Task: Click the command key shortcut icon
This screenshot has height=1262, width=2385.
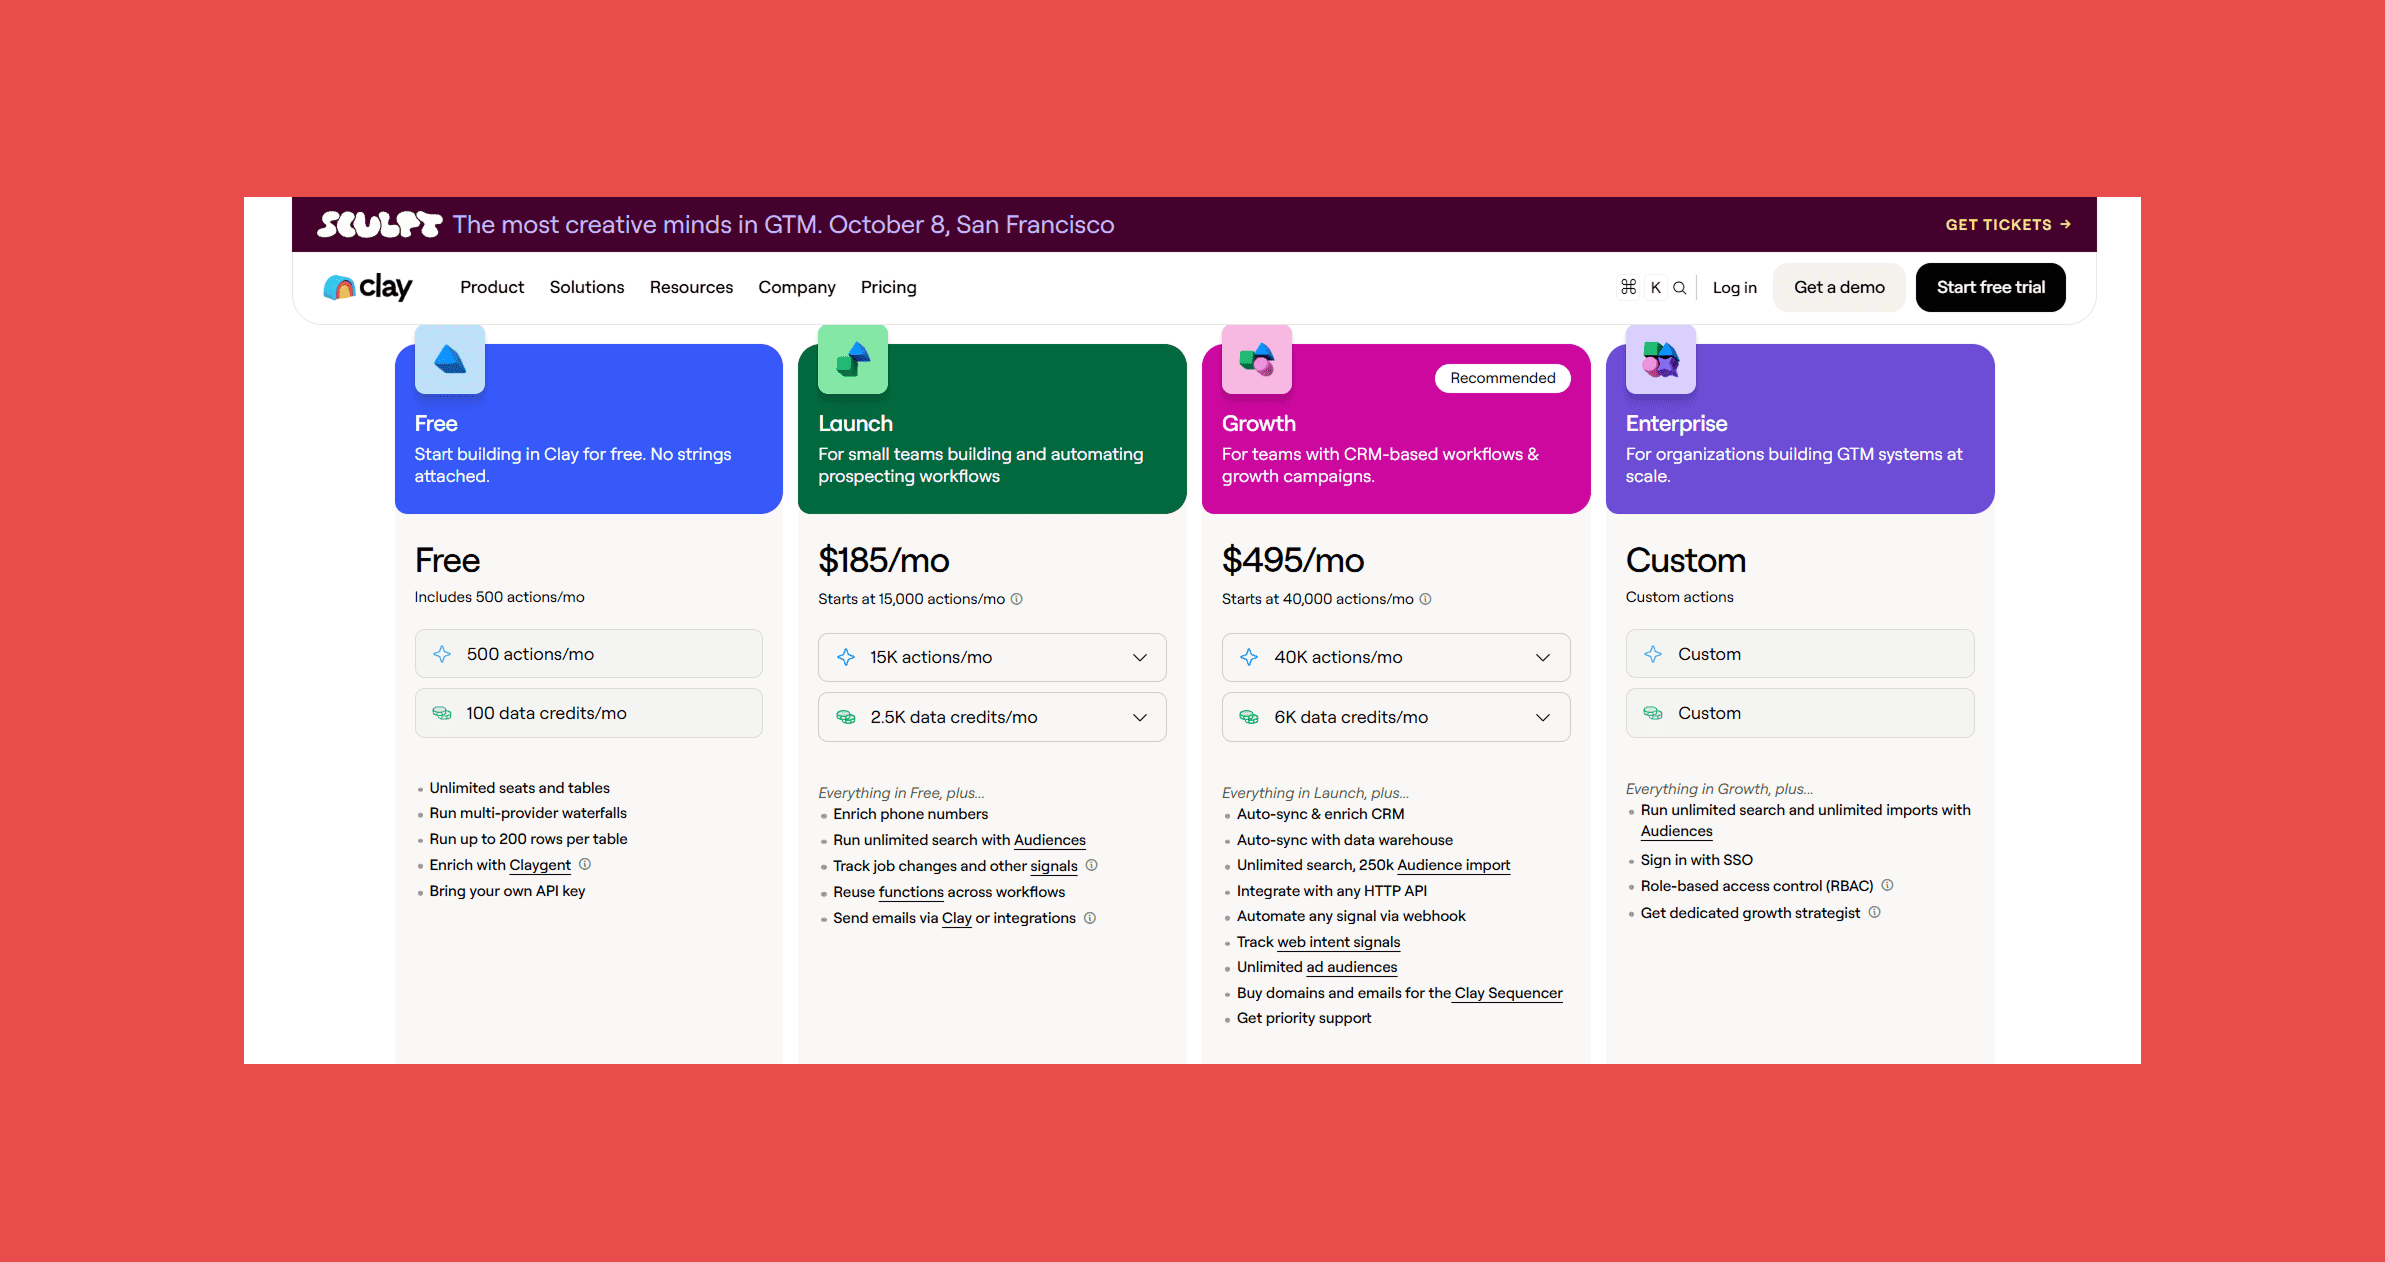Action: pos(1628,287)
